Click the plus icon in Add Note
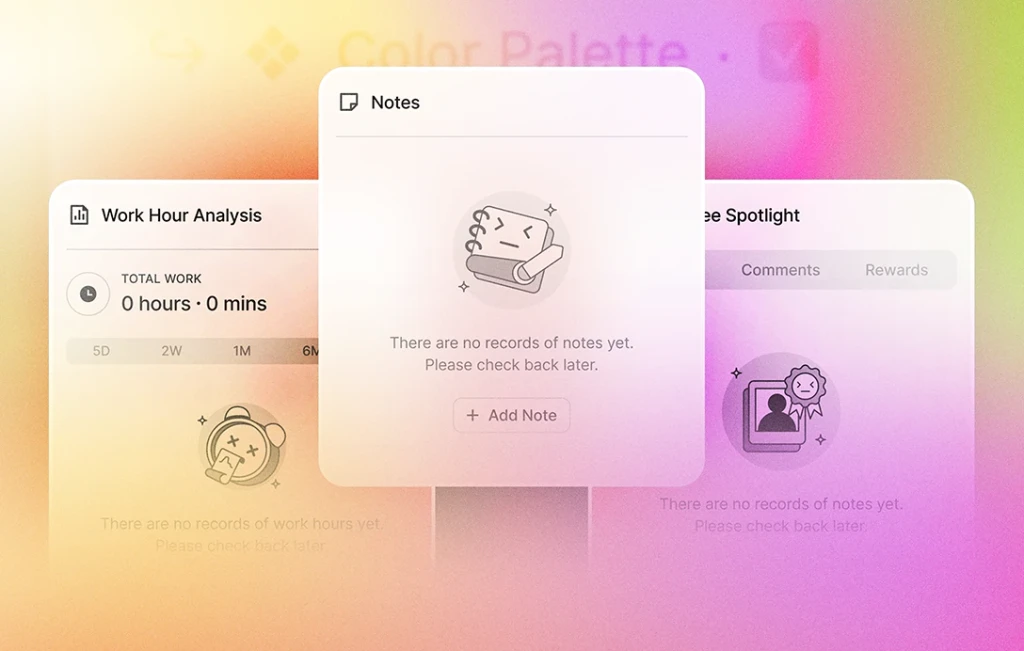The width and height of the screenshot is (1024, 651). point(472,415)
